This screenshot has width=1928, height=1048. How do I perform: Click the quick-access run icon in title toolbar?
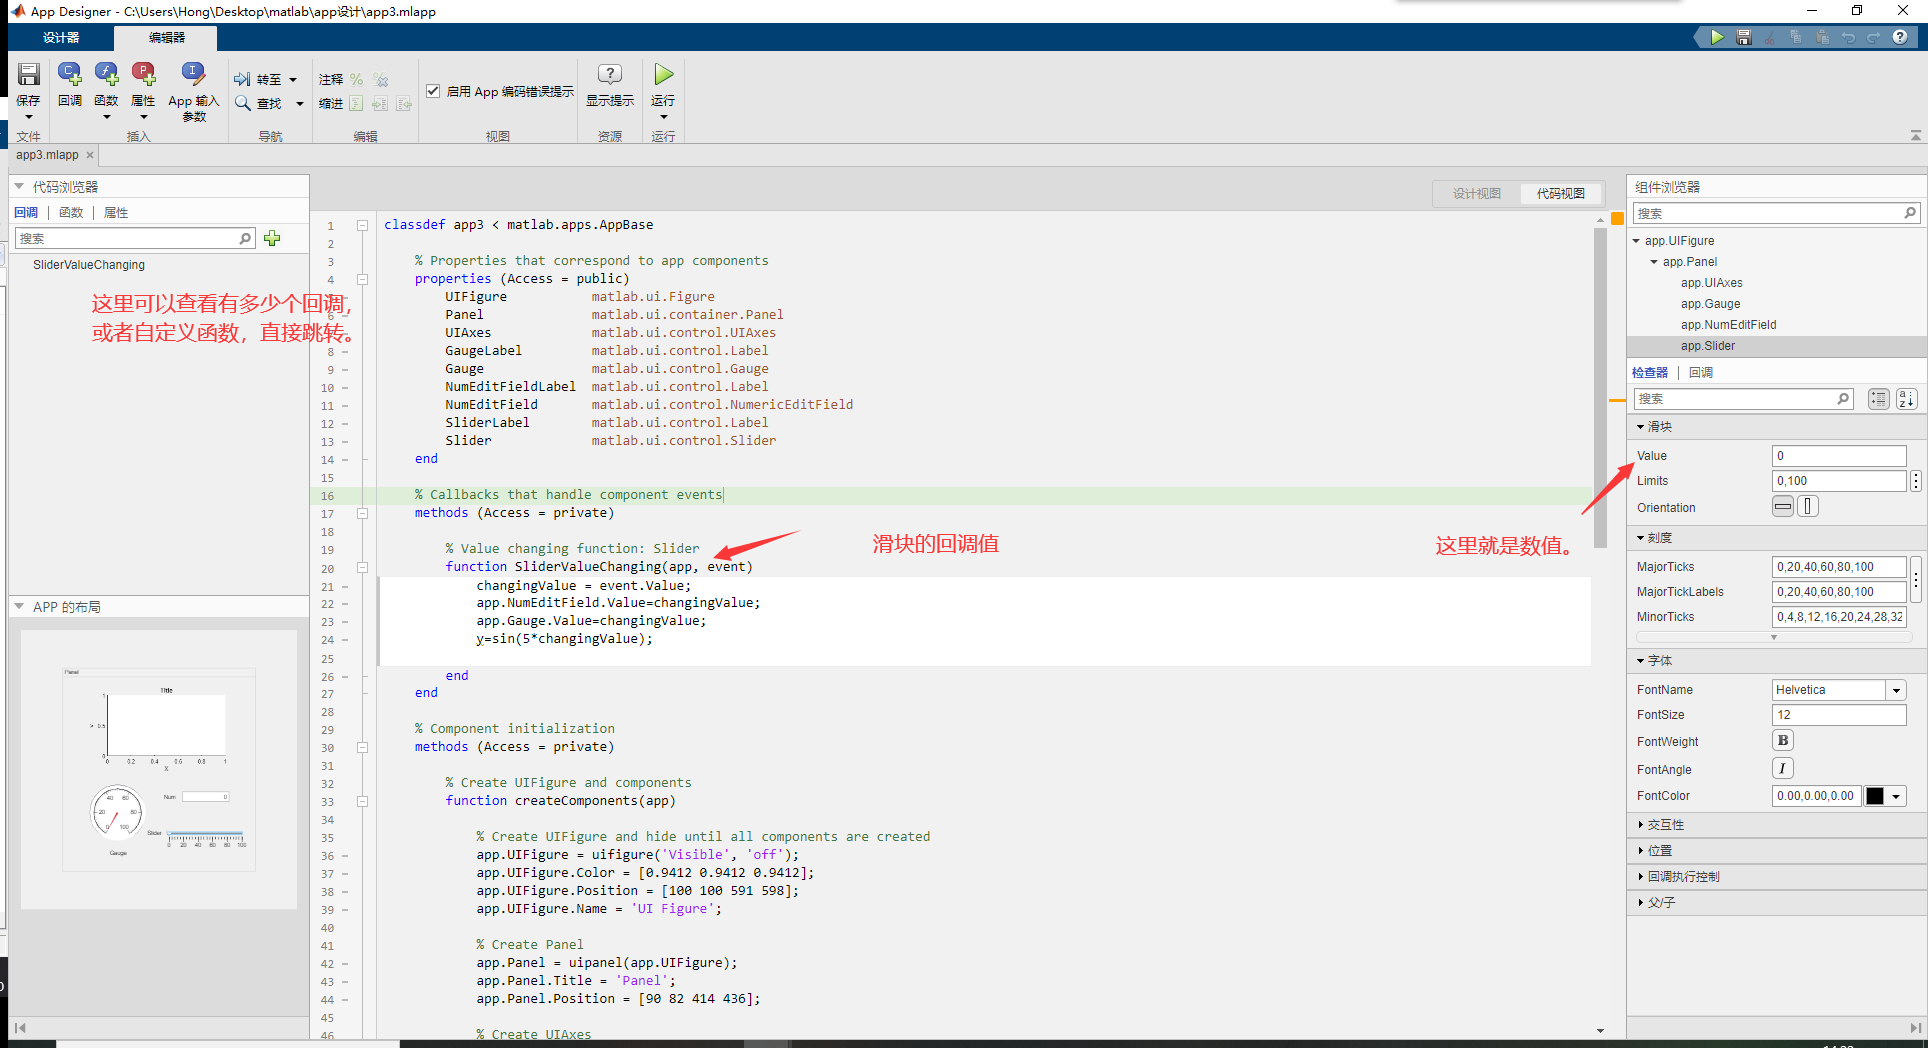[1717, 37]
